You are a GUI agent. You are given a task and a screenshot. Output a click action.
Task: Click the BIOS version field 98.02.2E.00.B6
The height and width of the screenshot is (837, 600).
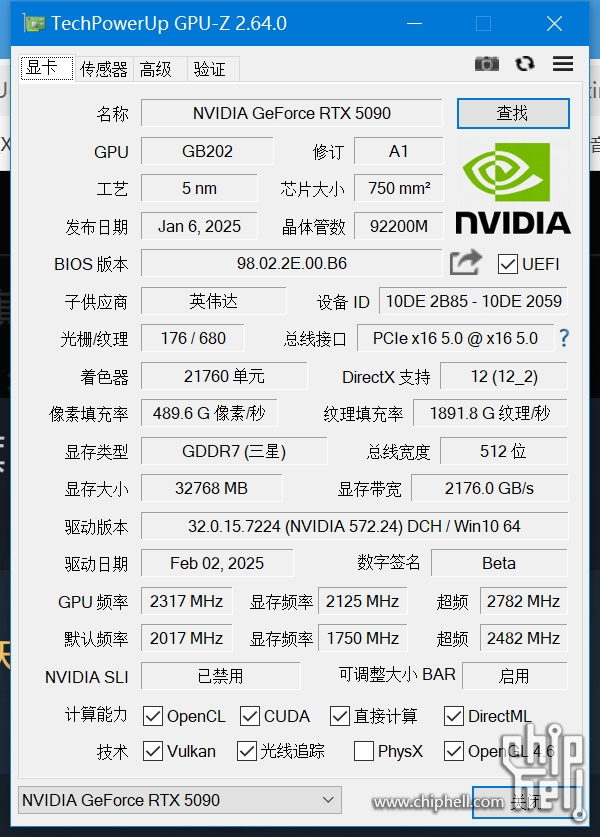point(291,263)
